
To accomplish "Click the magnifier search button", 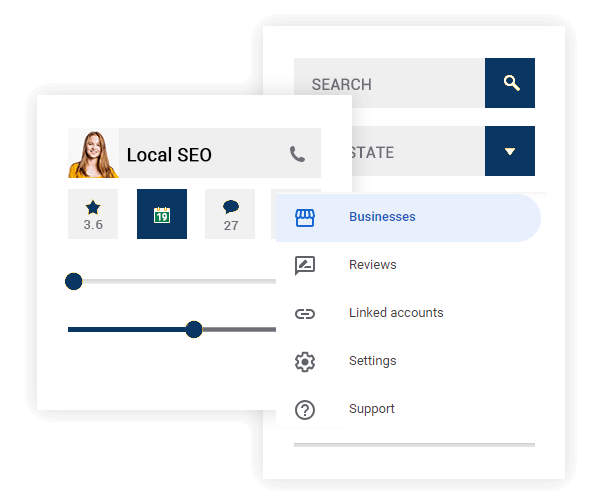I will 510,83.
